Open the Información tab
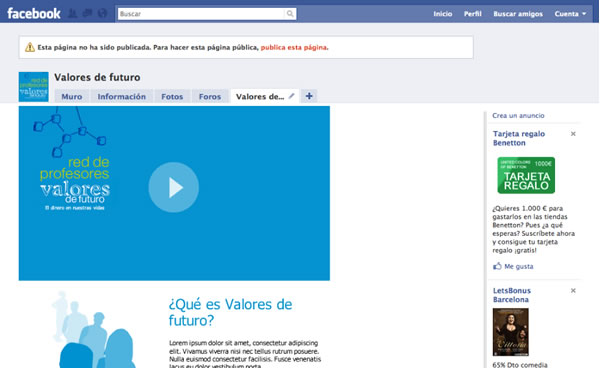Image resolution: width=600 pixels, height=368 pixels. point(122,96)
